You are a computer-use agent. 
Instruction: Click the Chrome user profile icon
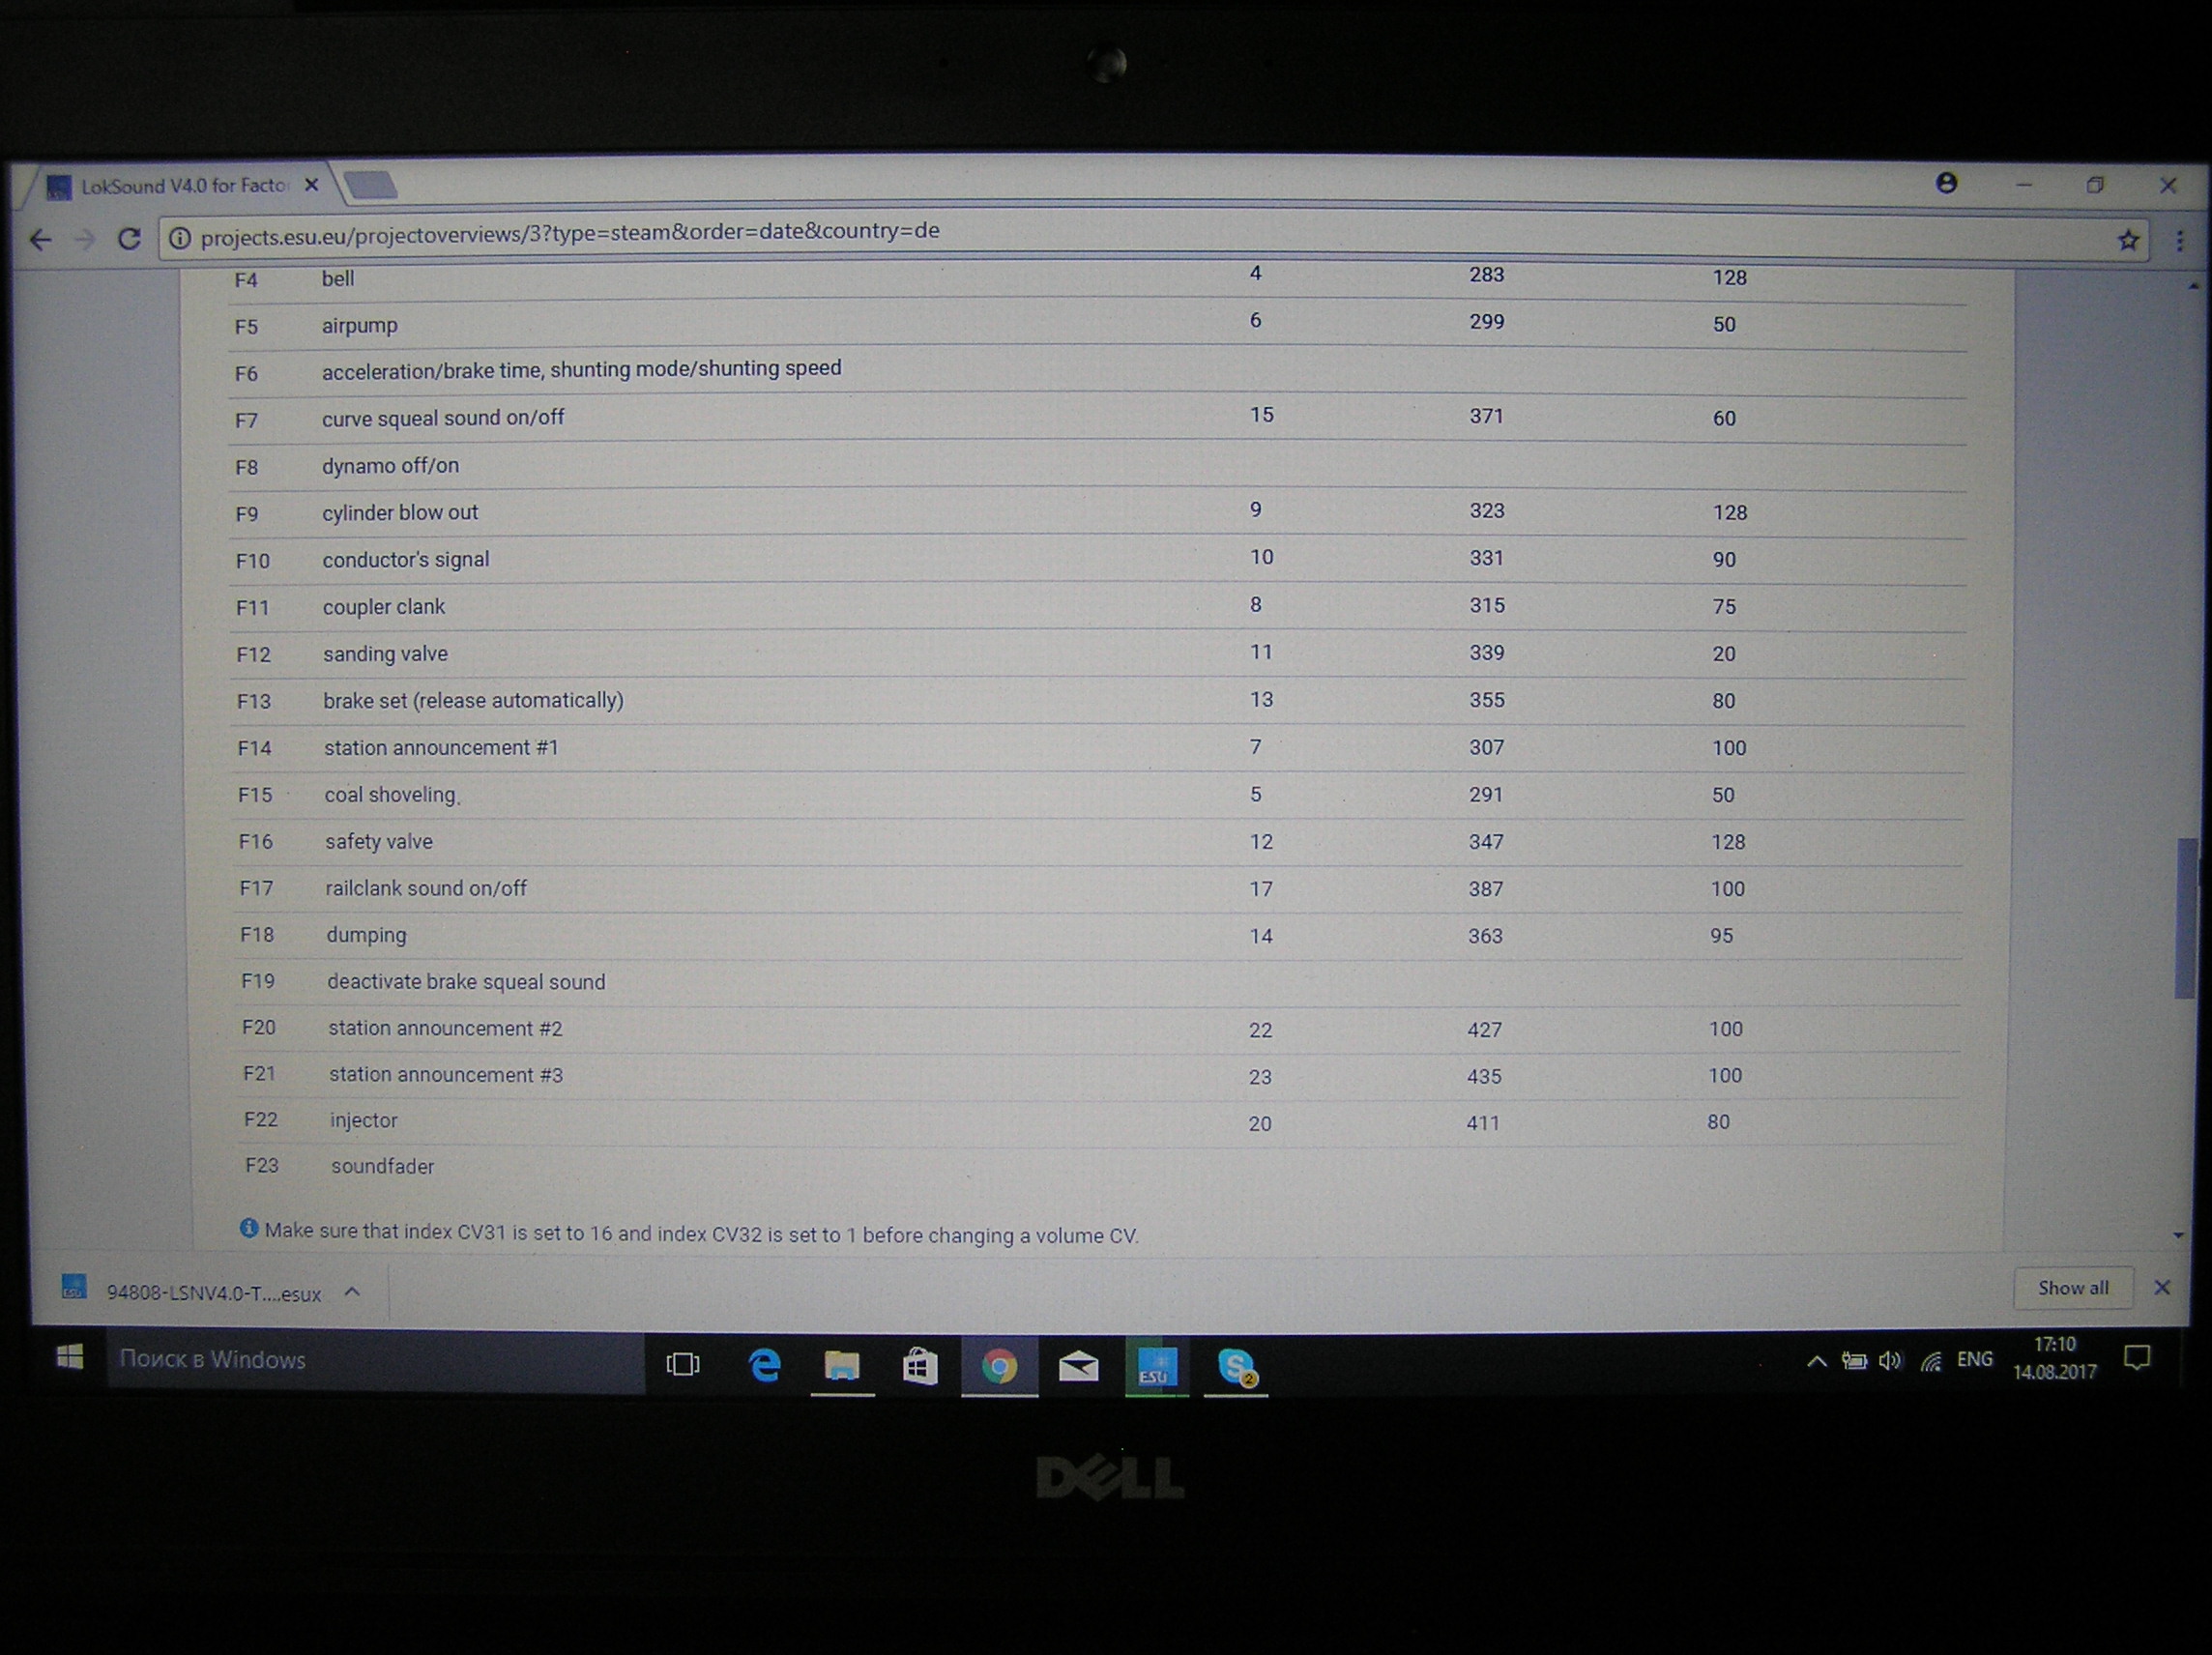1946,183
